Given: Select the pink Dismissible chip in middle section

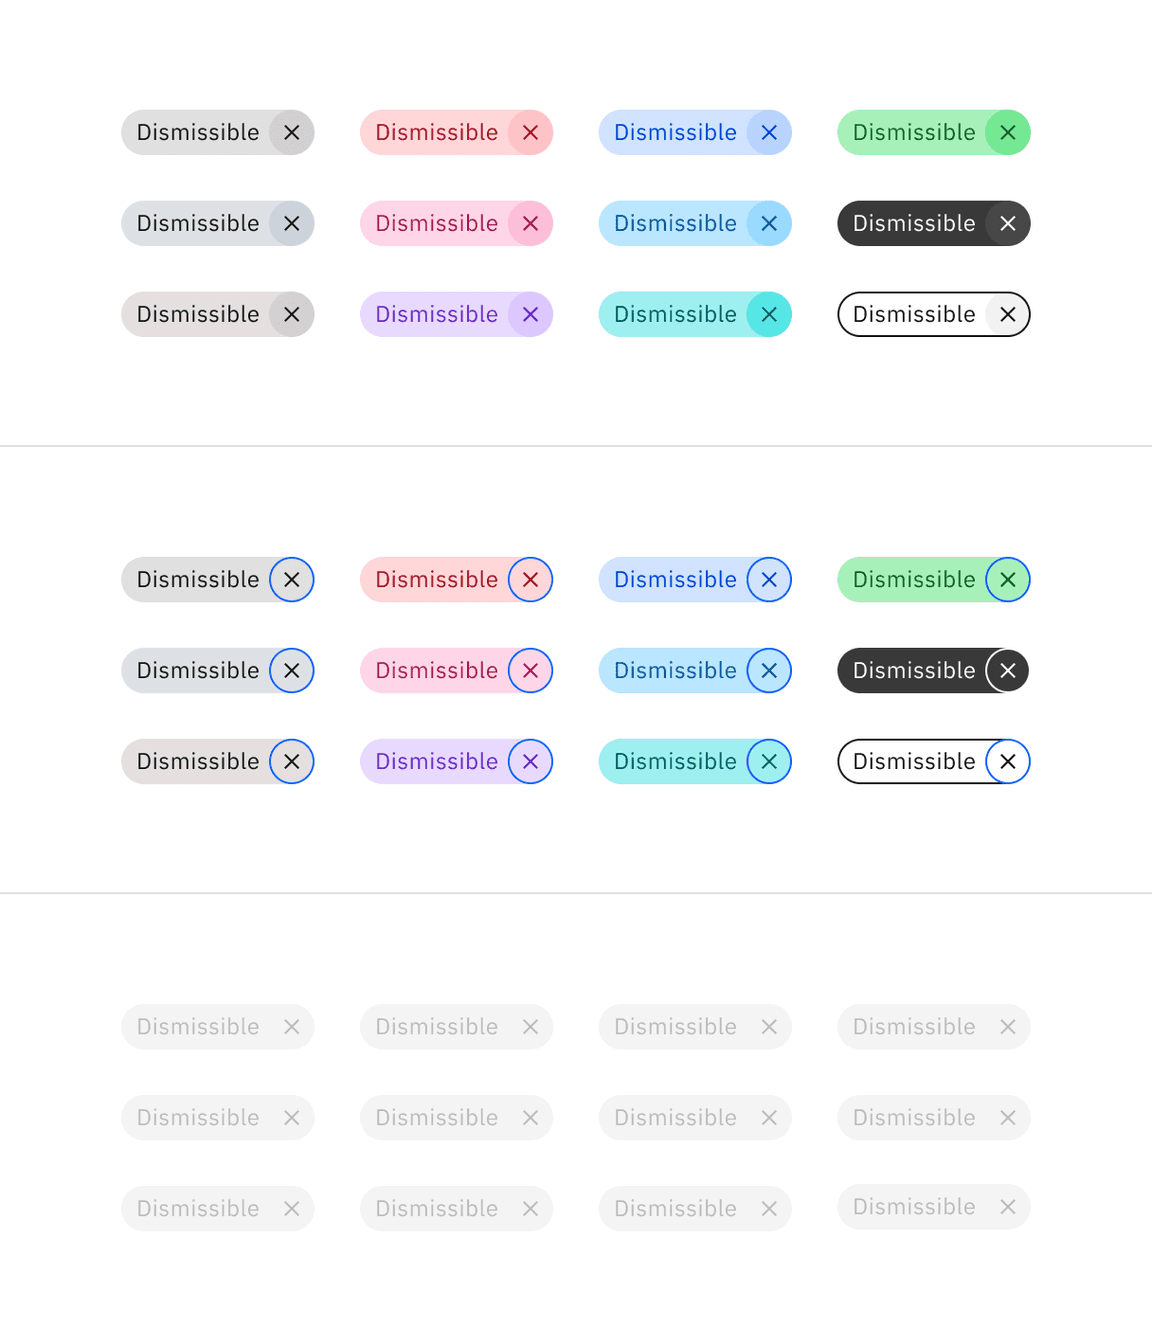Looking at the screenshot, I should click(436, 670).
